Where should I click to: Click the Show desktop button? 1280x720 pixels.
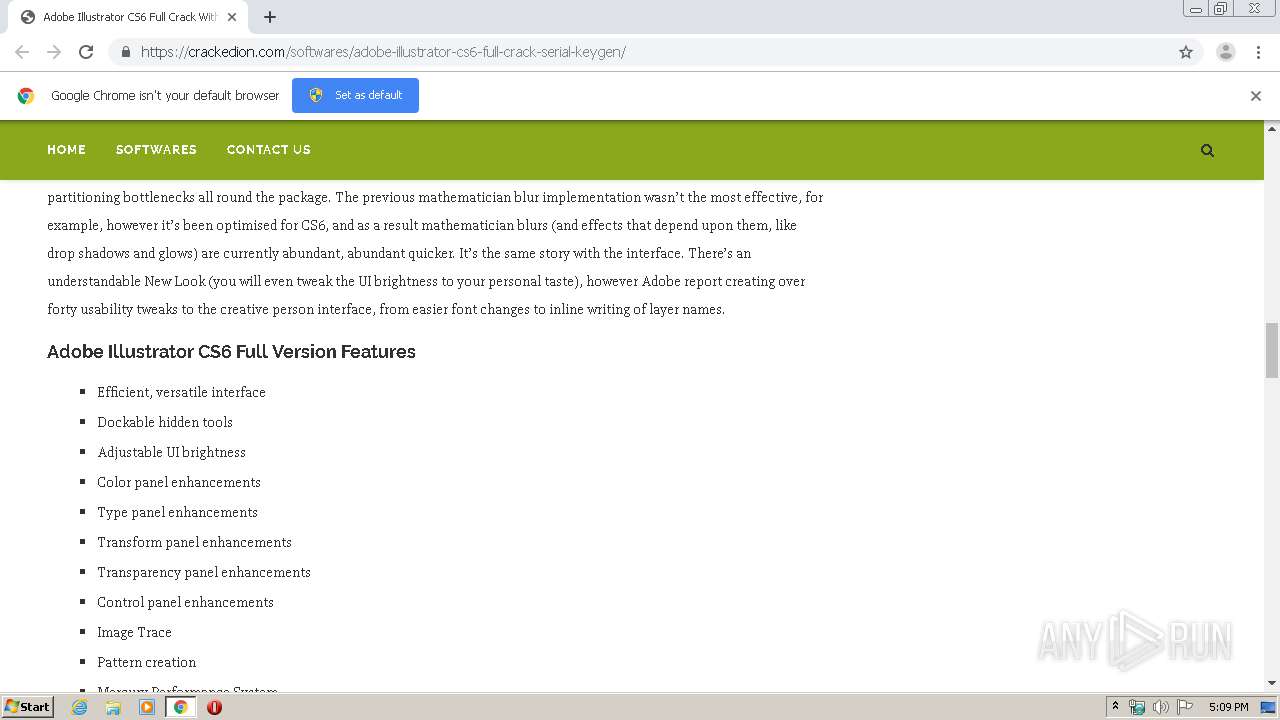1269,707
